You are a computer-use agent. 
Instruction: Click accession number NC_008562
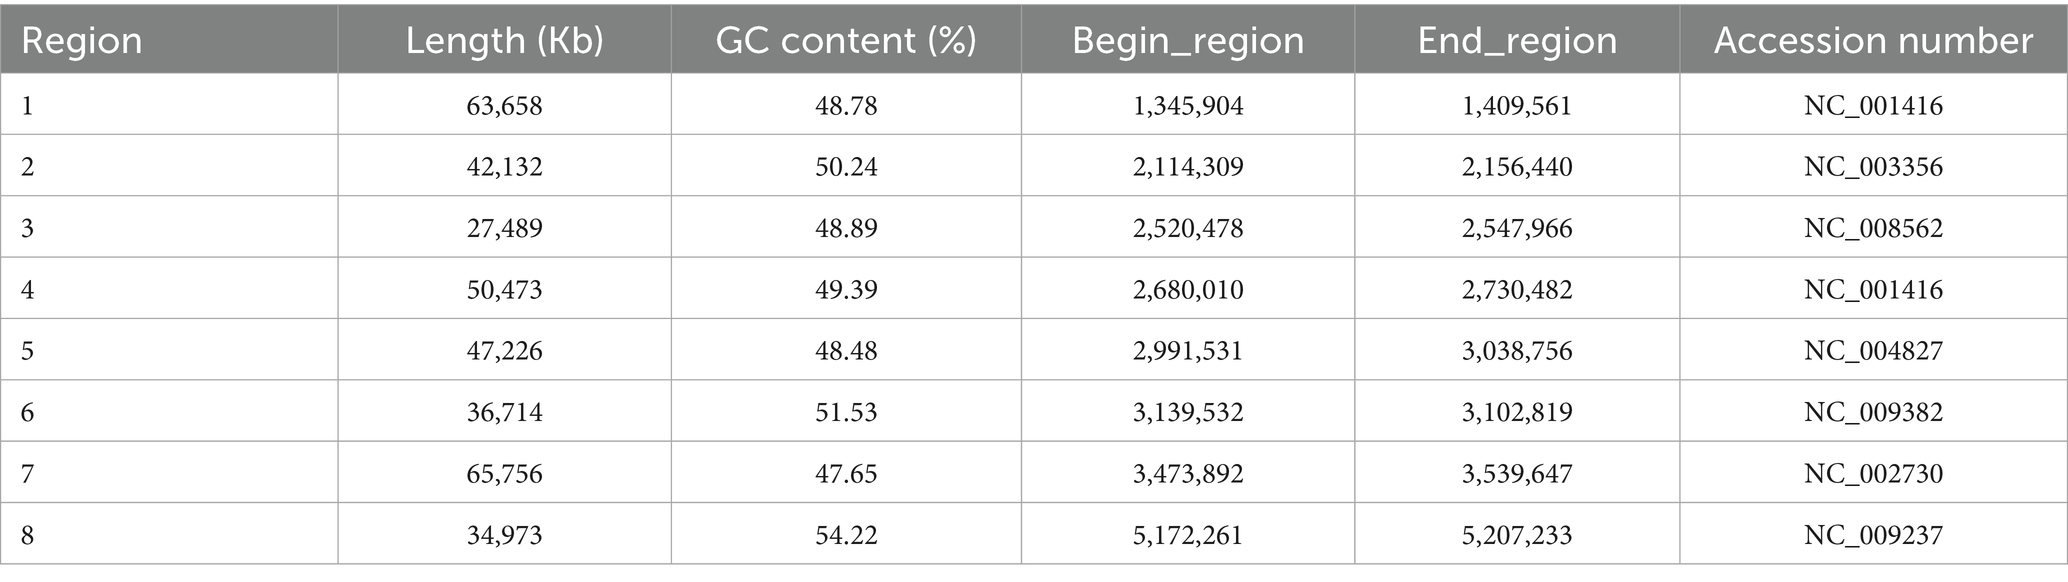tap(1873, 229)
